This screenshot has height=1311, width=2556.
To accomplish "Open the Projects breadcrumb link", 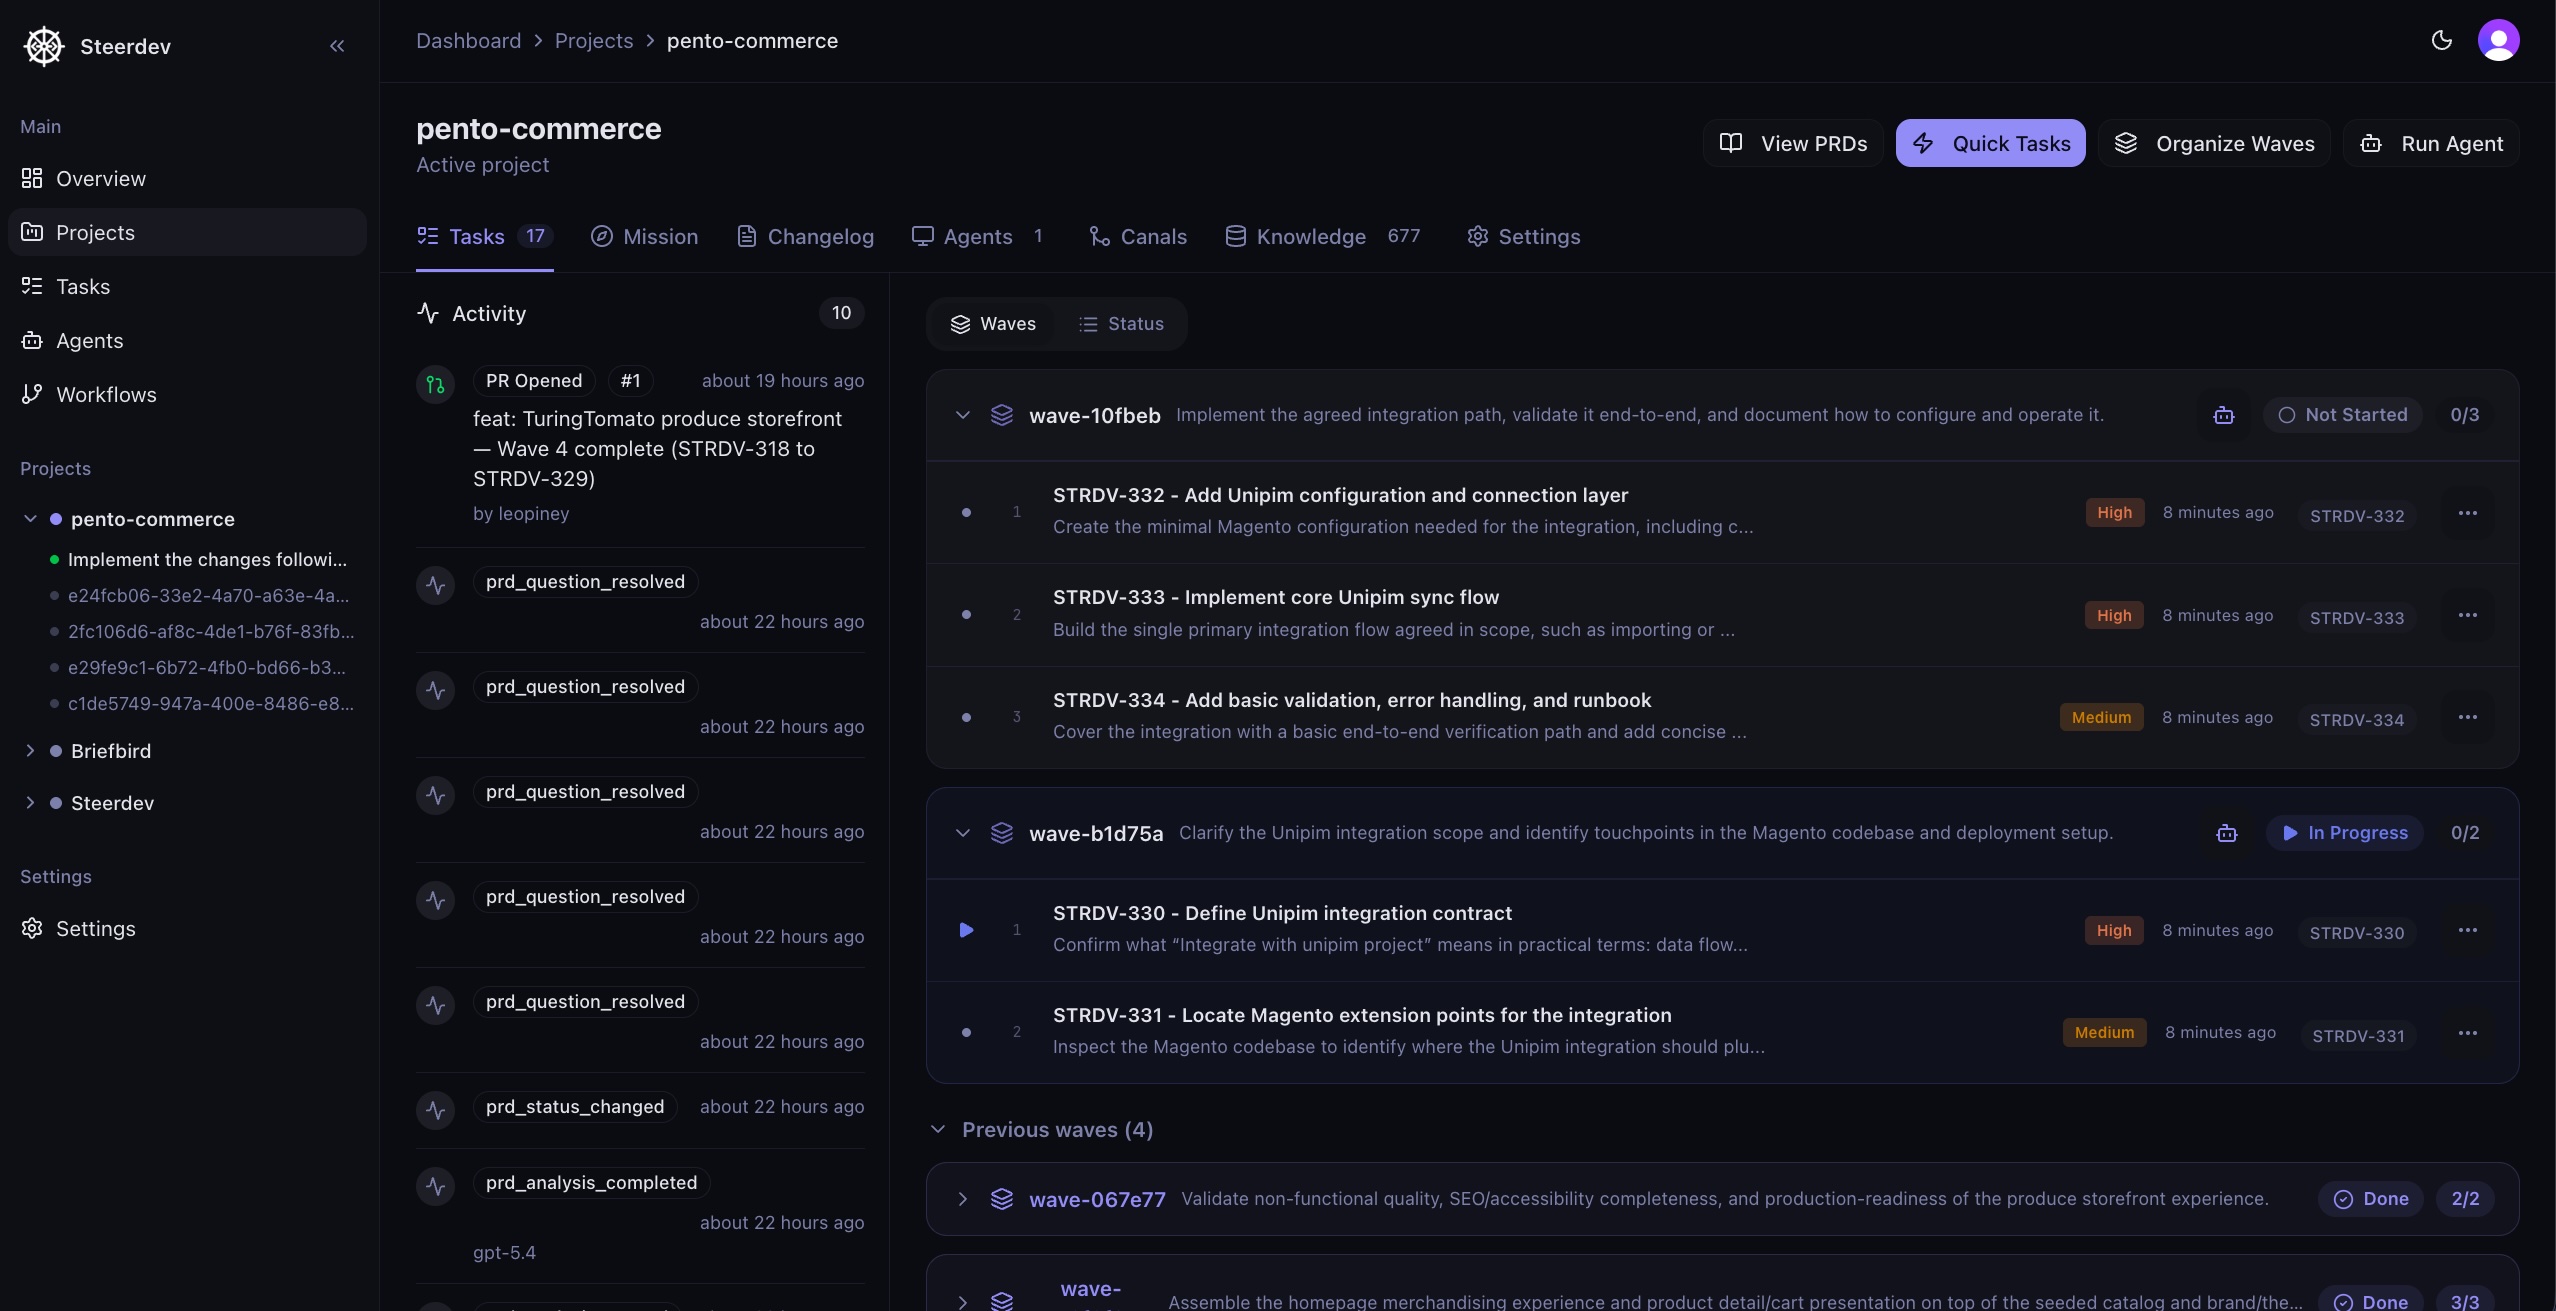I will click(595, 40).
